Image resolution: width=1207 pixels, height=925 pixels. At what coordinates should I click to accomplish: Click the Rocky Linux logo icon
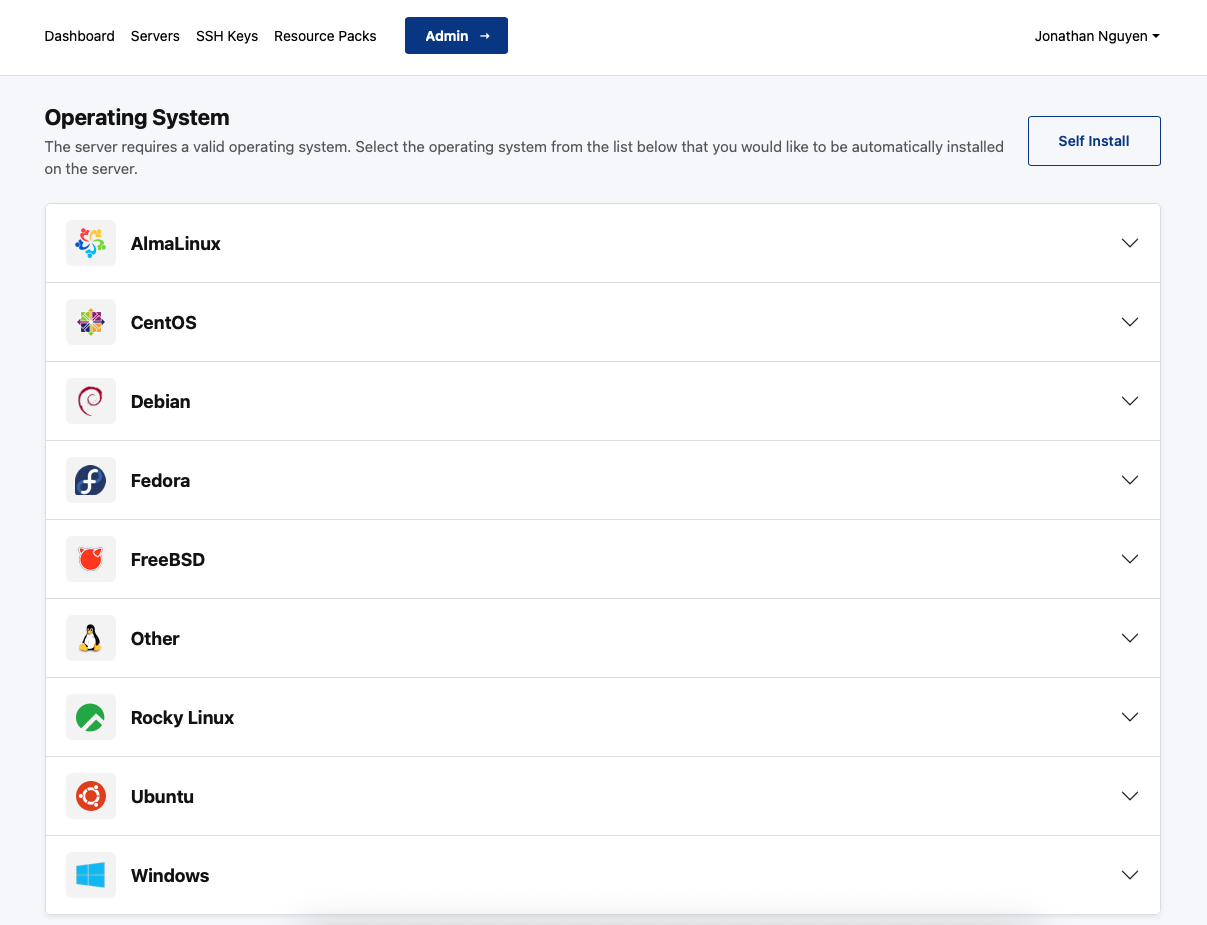point(91,717)
